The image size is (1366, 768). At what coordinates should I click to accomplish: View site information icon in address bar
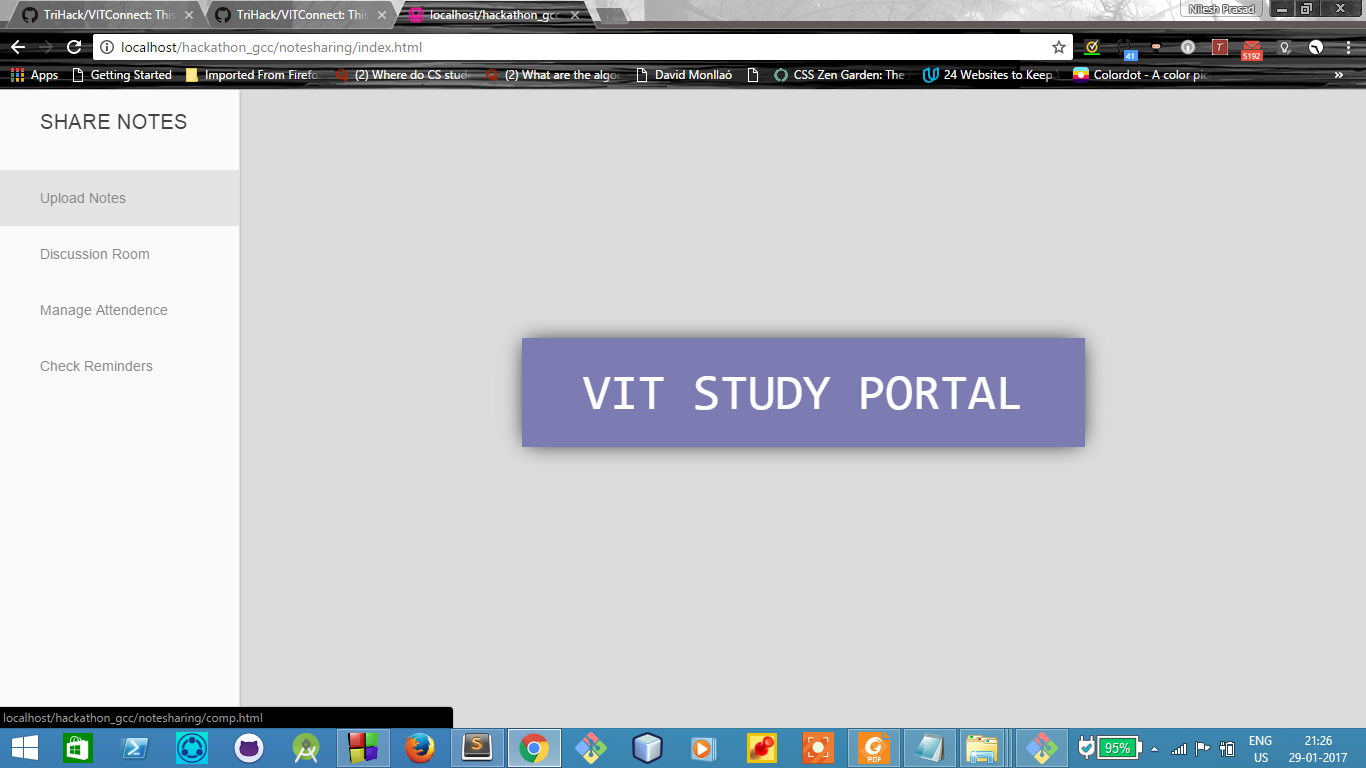tap(107, 47)
